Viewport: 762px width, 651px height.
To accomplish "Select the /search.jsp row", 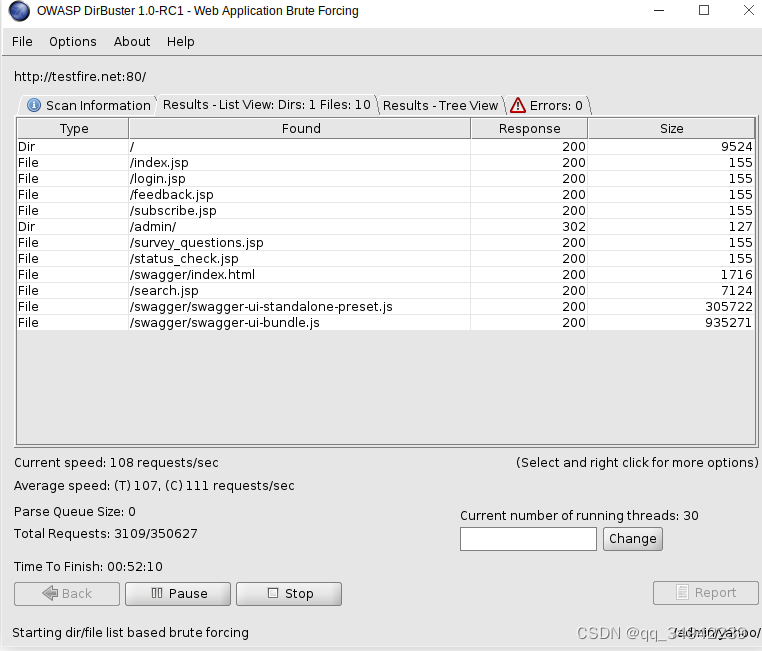I will (x=385, y=291).
